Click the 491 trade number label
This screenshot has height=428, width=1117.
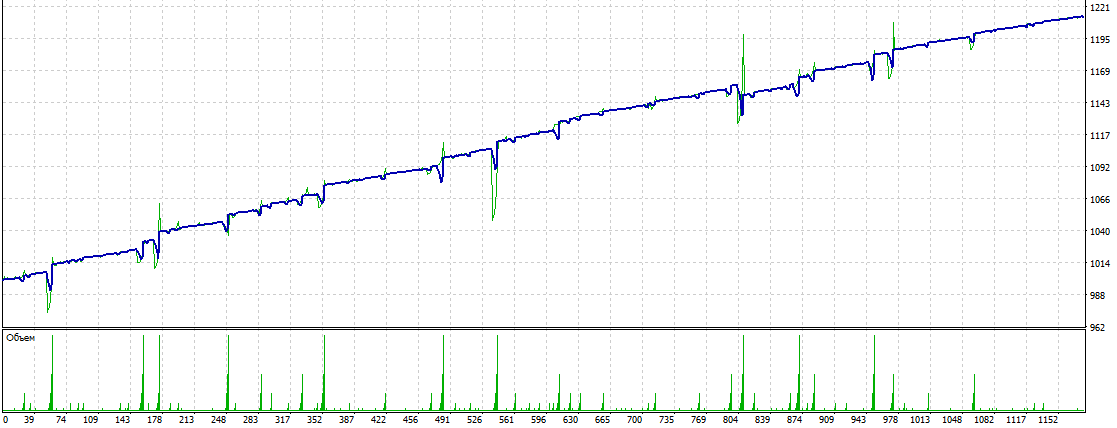[443, 420]
